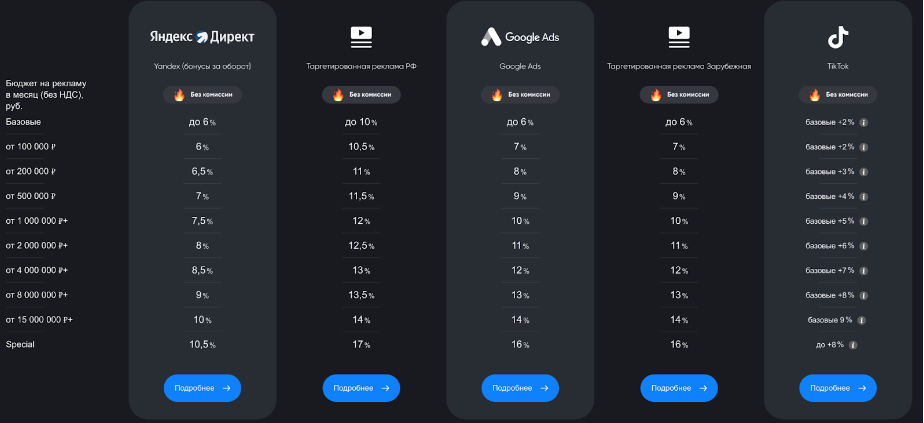Viewport: 924px width, 423px height.
Task: Click the TikTok logo icon
Action: [x=838, y=38]
